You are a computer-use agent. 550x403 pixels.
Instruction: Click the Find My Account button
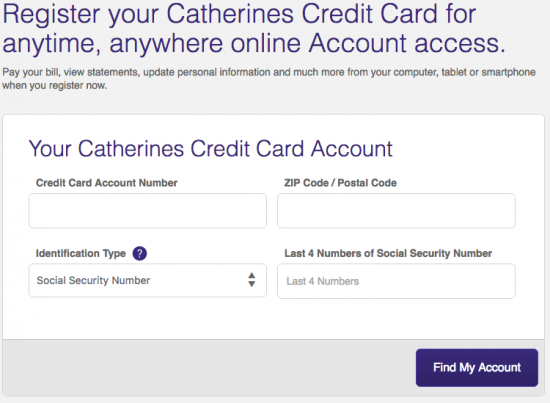[x=477, y=368]
